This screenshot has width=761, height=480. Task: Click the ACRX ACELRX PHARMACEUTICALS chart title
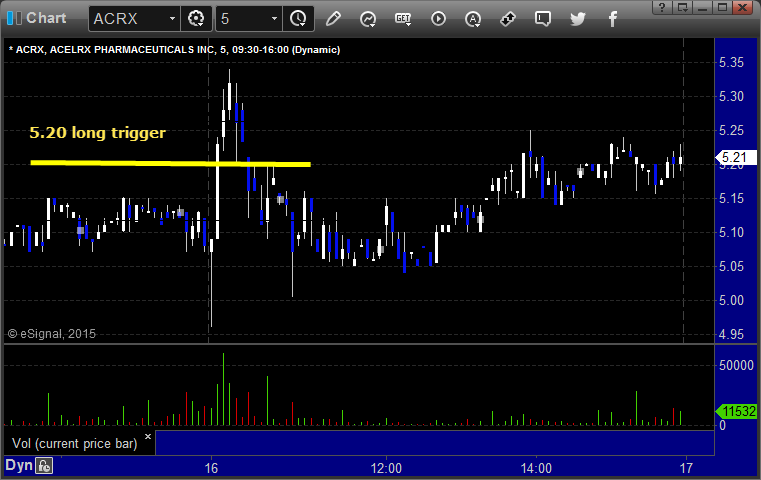[x=175, y=50]
